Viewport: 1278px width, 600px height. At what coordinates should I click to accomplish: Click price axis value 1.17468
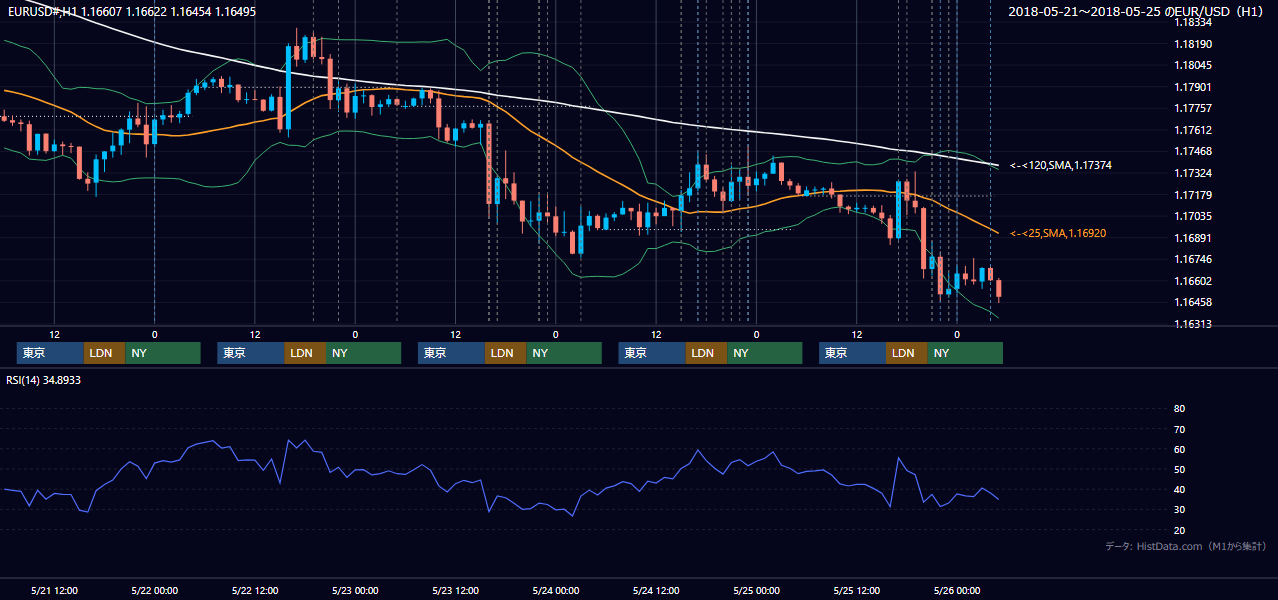point(1192,151)
